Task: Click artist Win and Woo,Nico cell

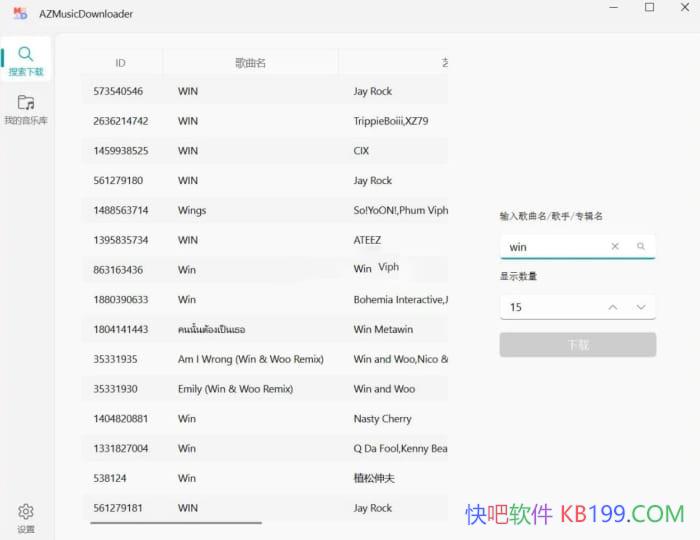Action: (x=400, y=359)
